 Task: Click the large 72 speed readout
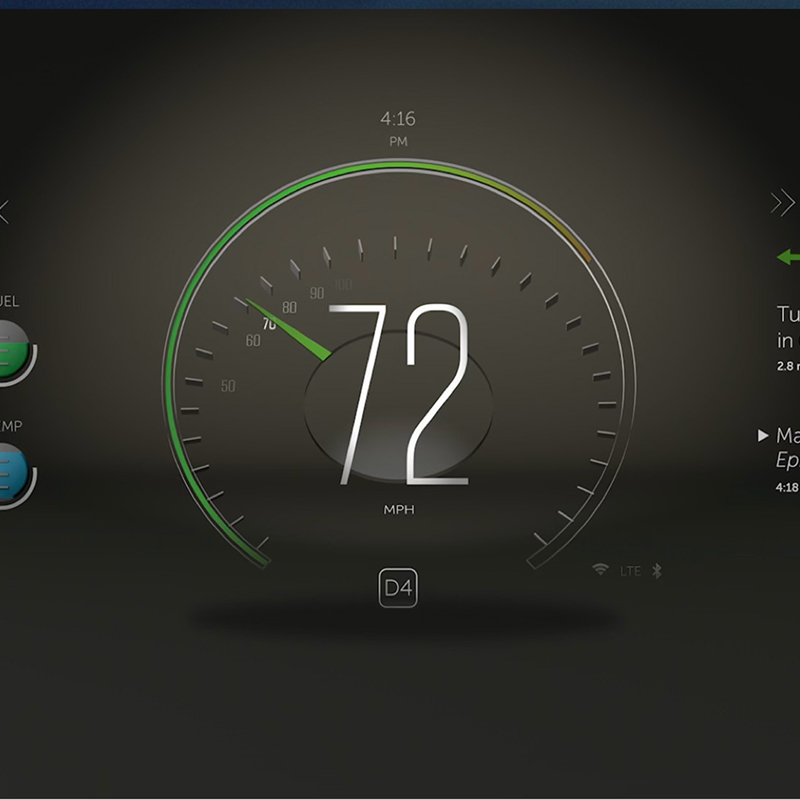point(399,394)
